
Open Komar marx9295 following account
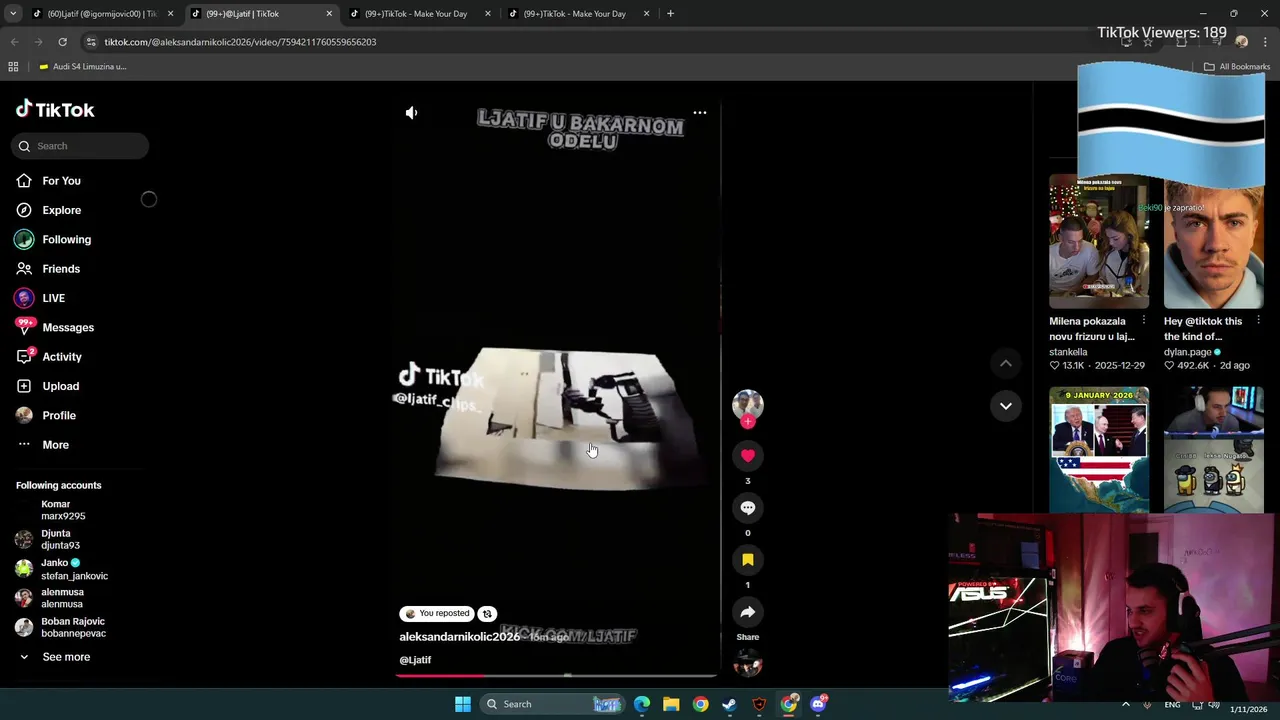[63, 510]
